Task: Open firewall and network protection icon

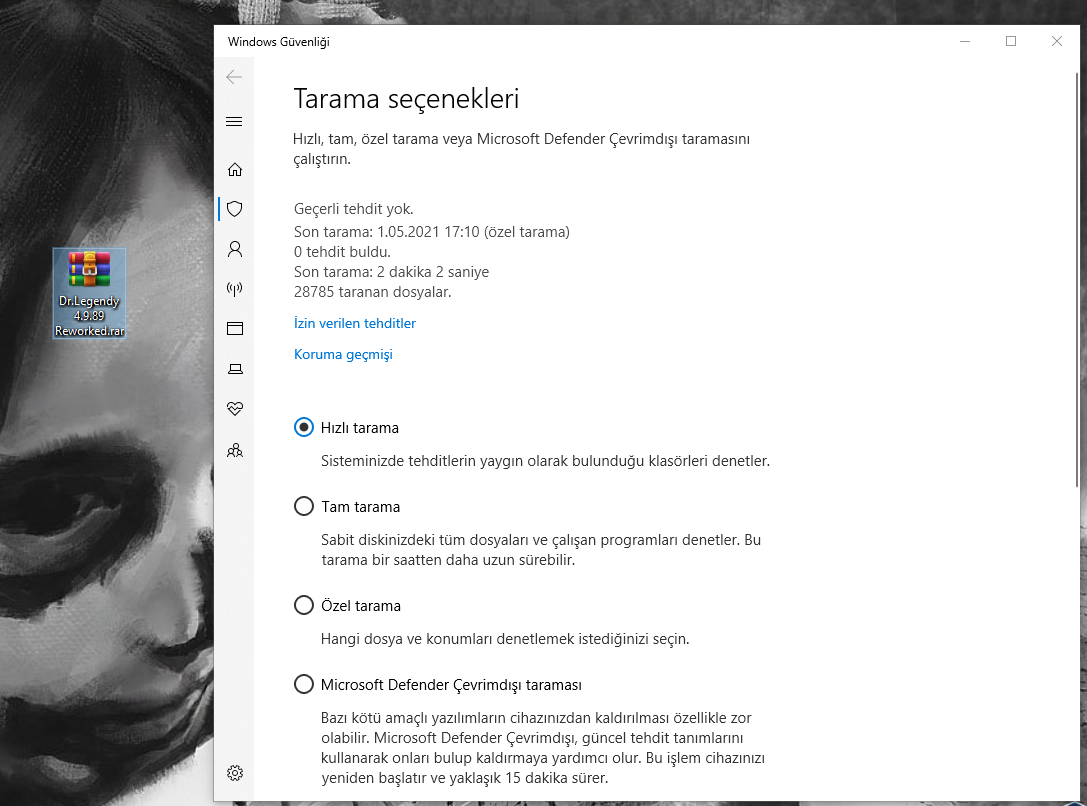Action: click(x=235, y=288)
